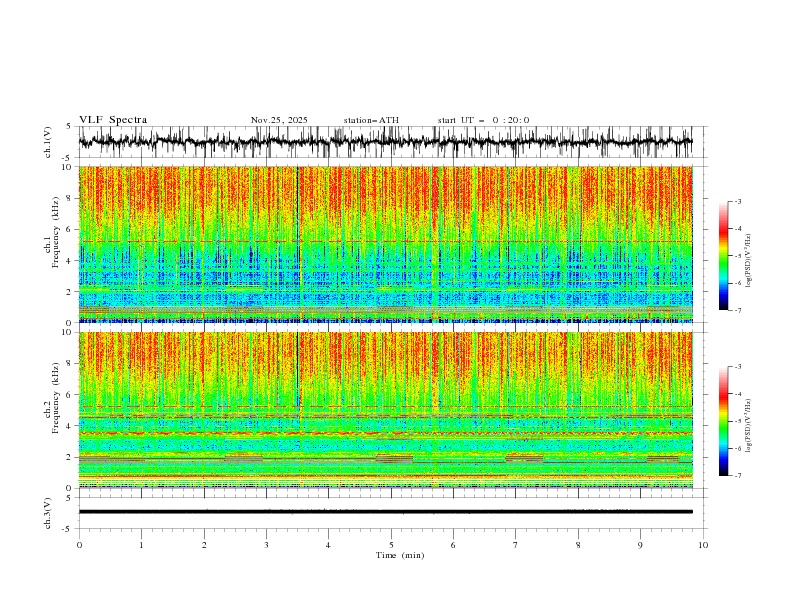Image resolution: width=792 pixels, height=612 pixels.
Task: Click inside the ch.1 spectrogram panel
Action: (385, 244)
